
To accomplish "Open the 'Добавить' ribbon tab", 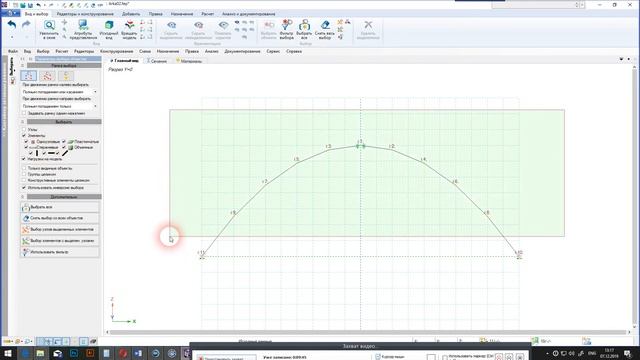I will point(131,14).
